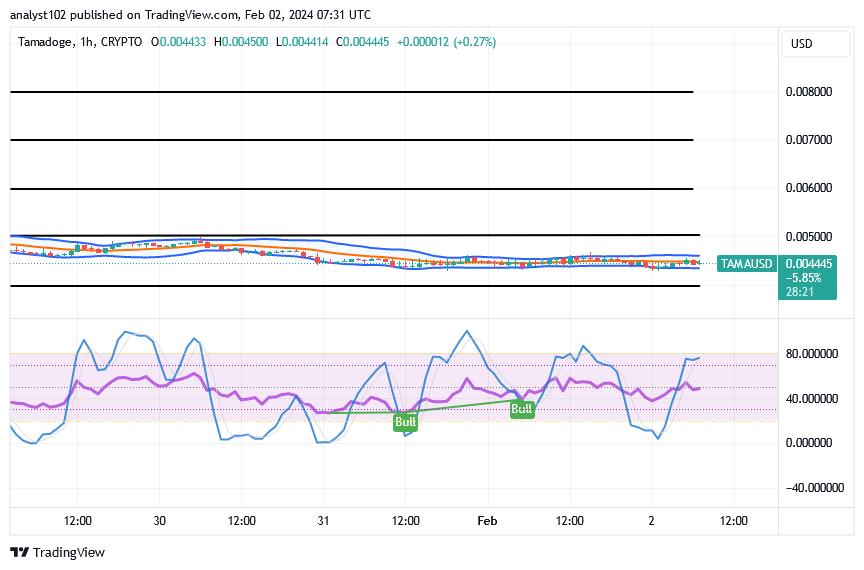
Task: Click the -40.000000 oscillator axis label
Action: coord(814,488)
